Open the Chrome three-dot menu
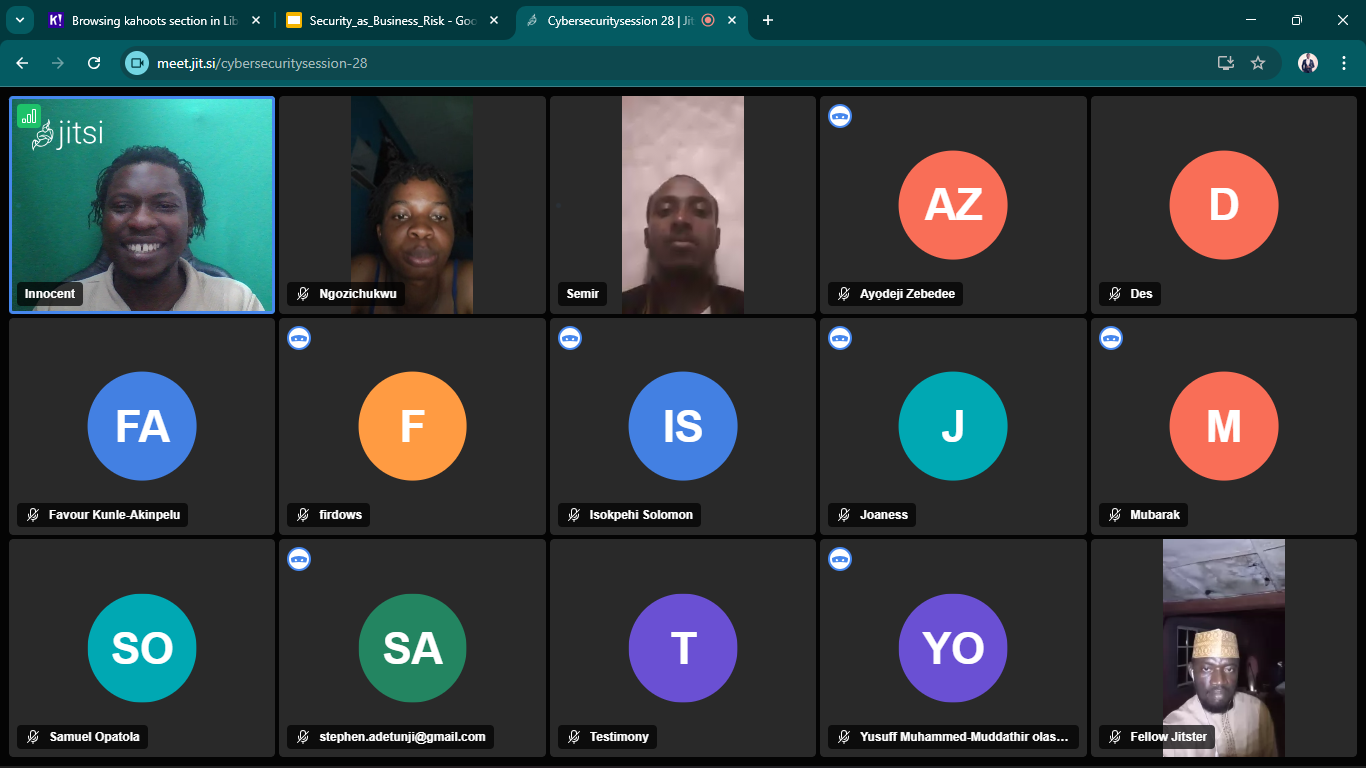This screenshot has height=768, width=1366. 1344,63
